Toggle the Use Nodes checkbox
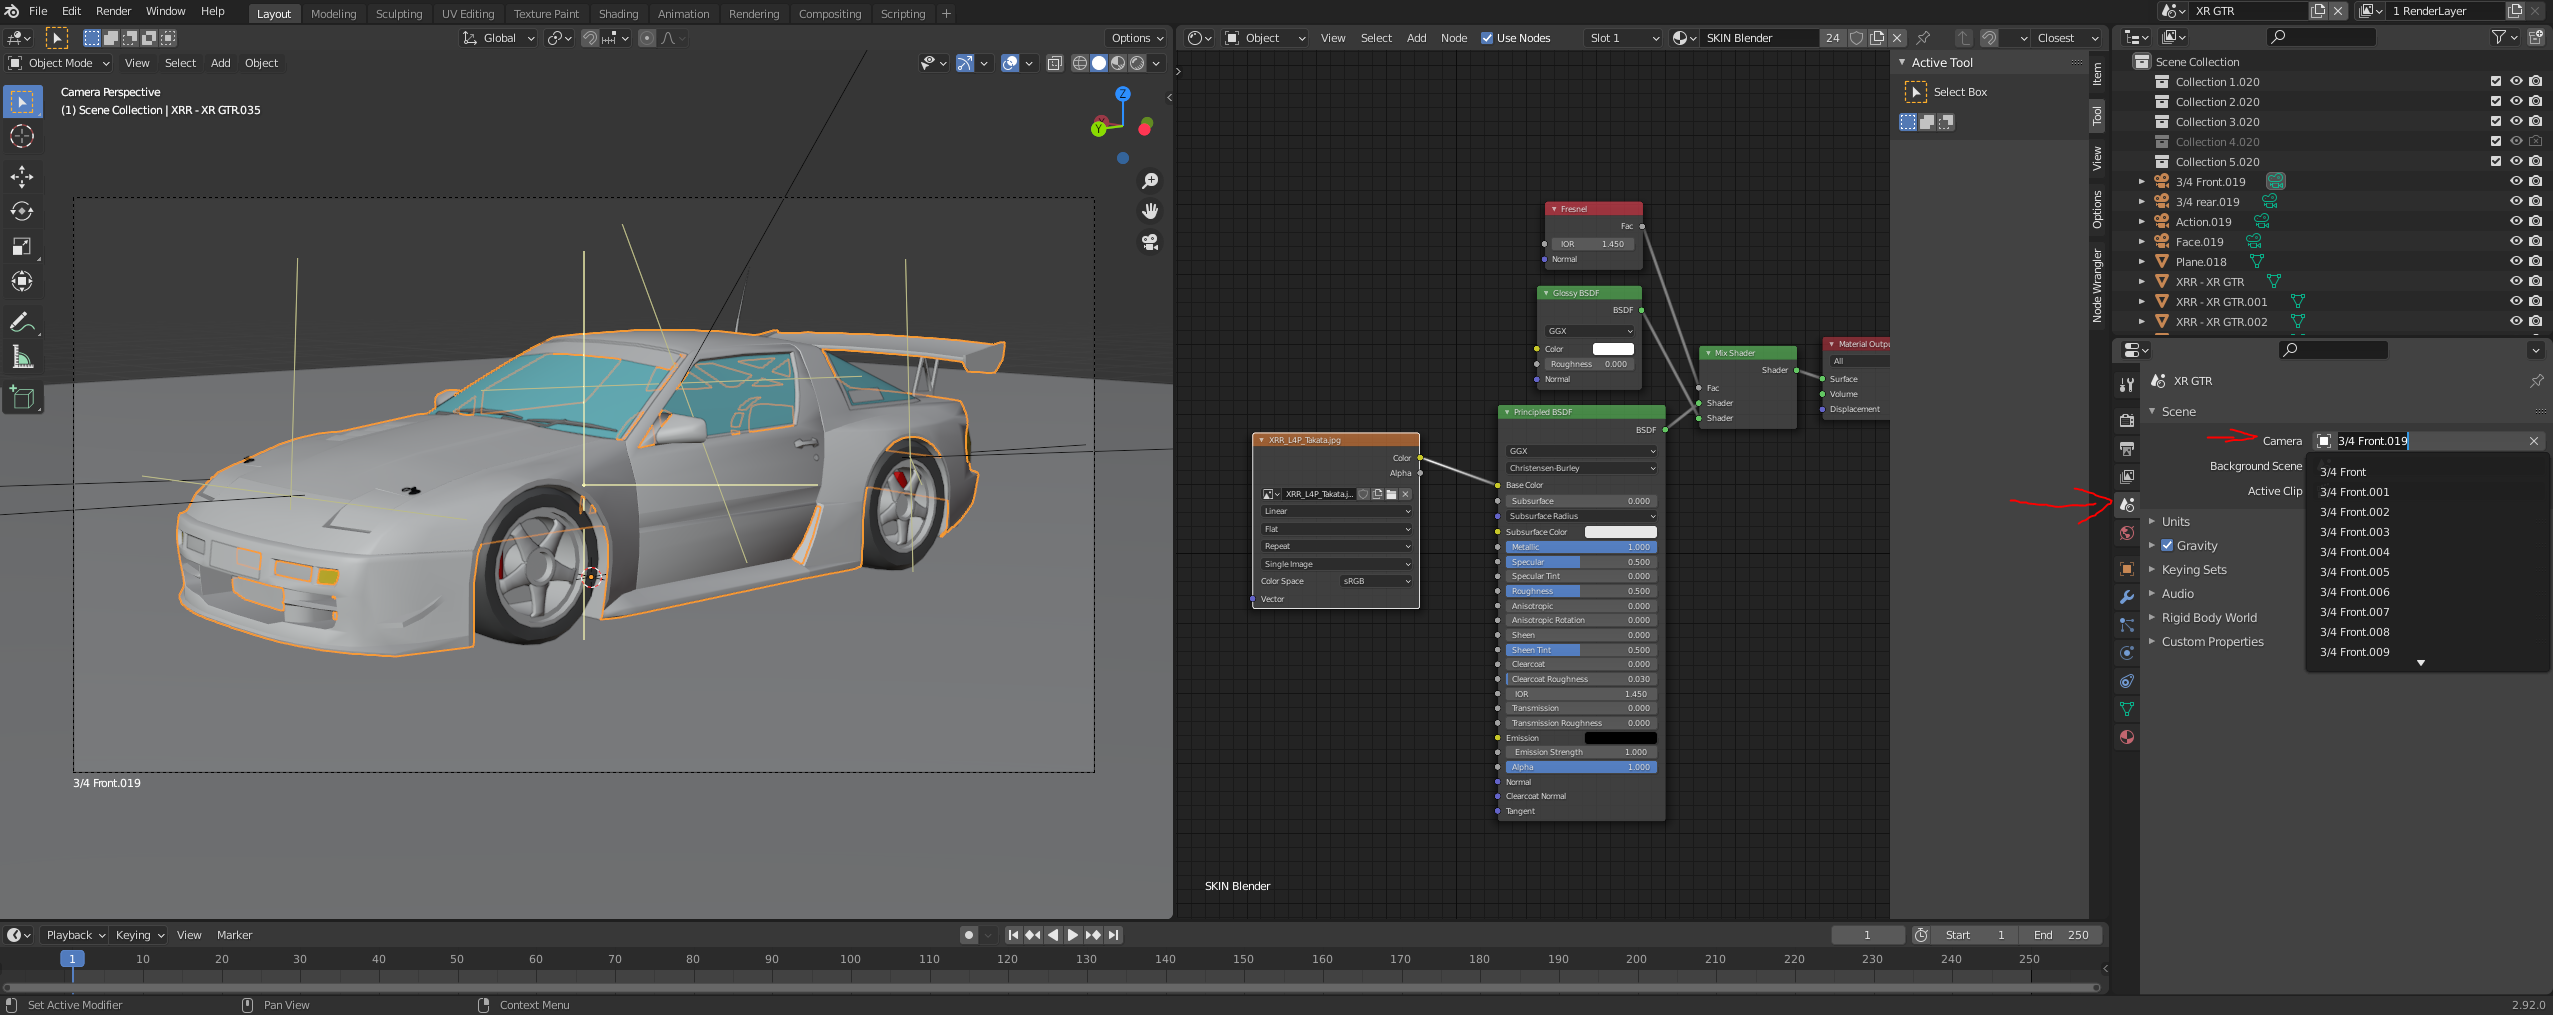Image resolution: width=2553 pixels, height=1015 pixels. [1487, 38]
